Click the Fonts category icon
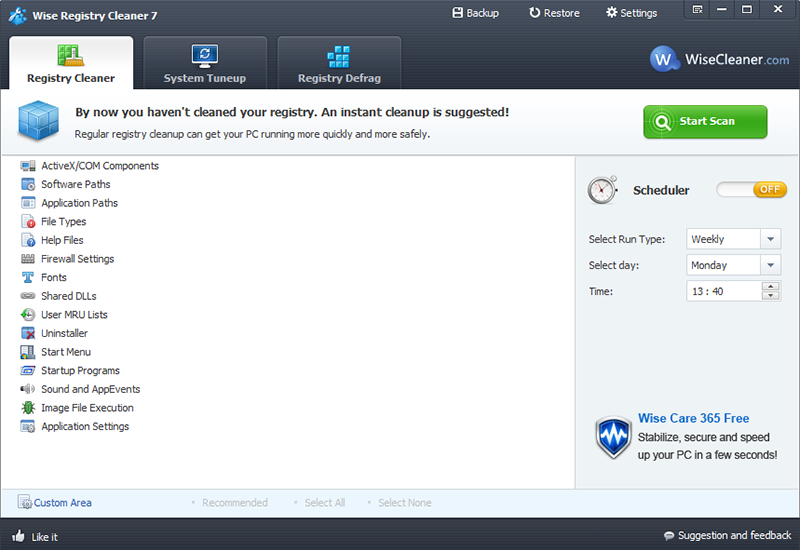Screen dimensions: 800x550 point(28,278)
